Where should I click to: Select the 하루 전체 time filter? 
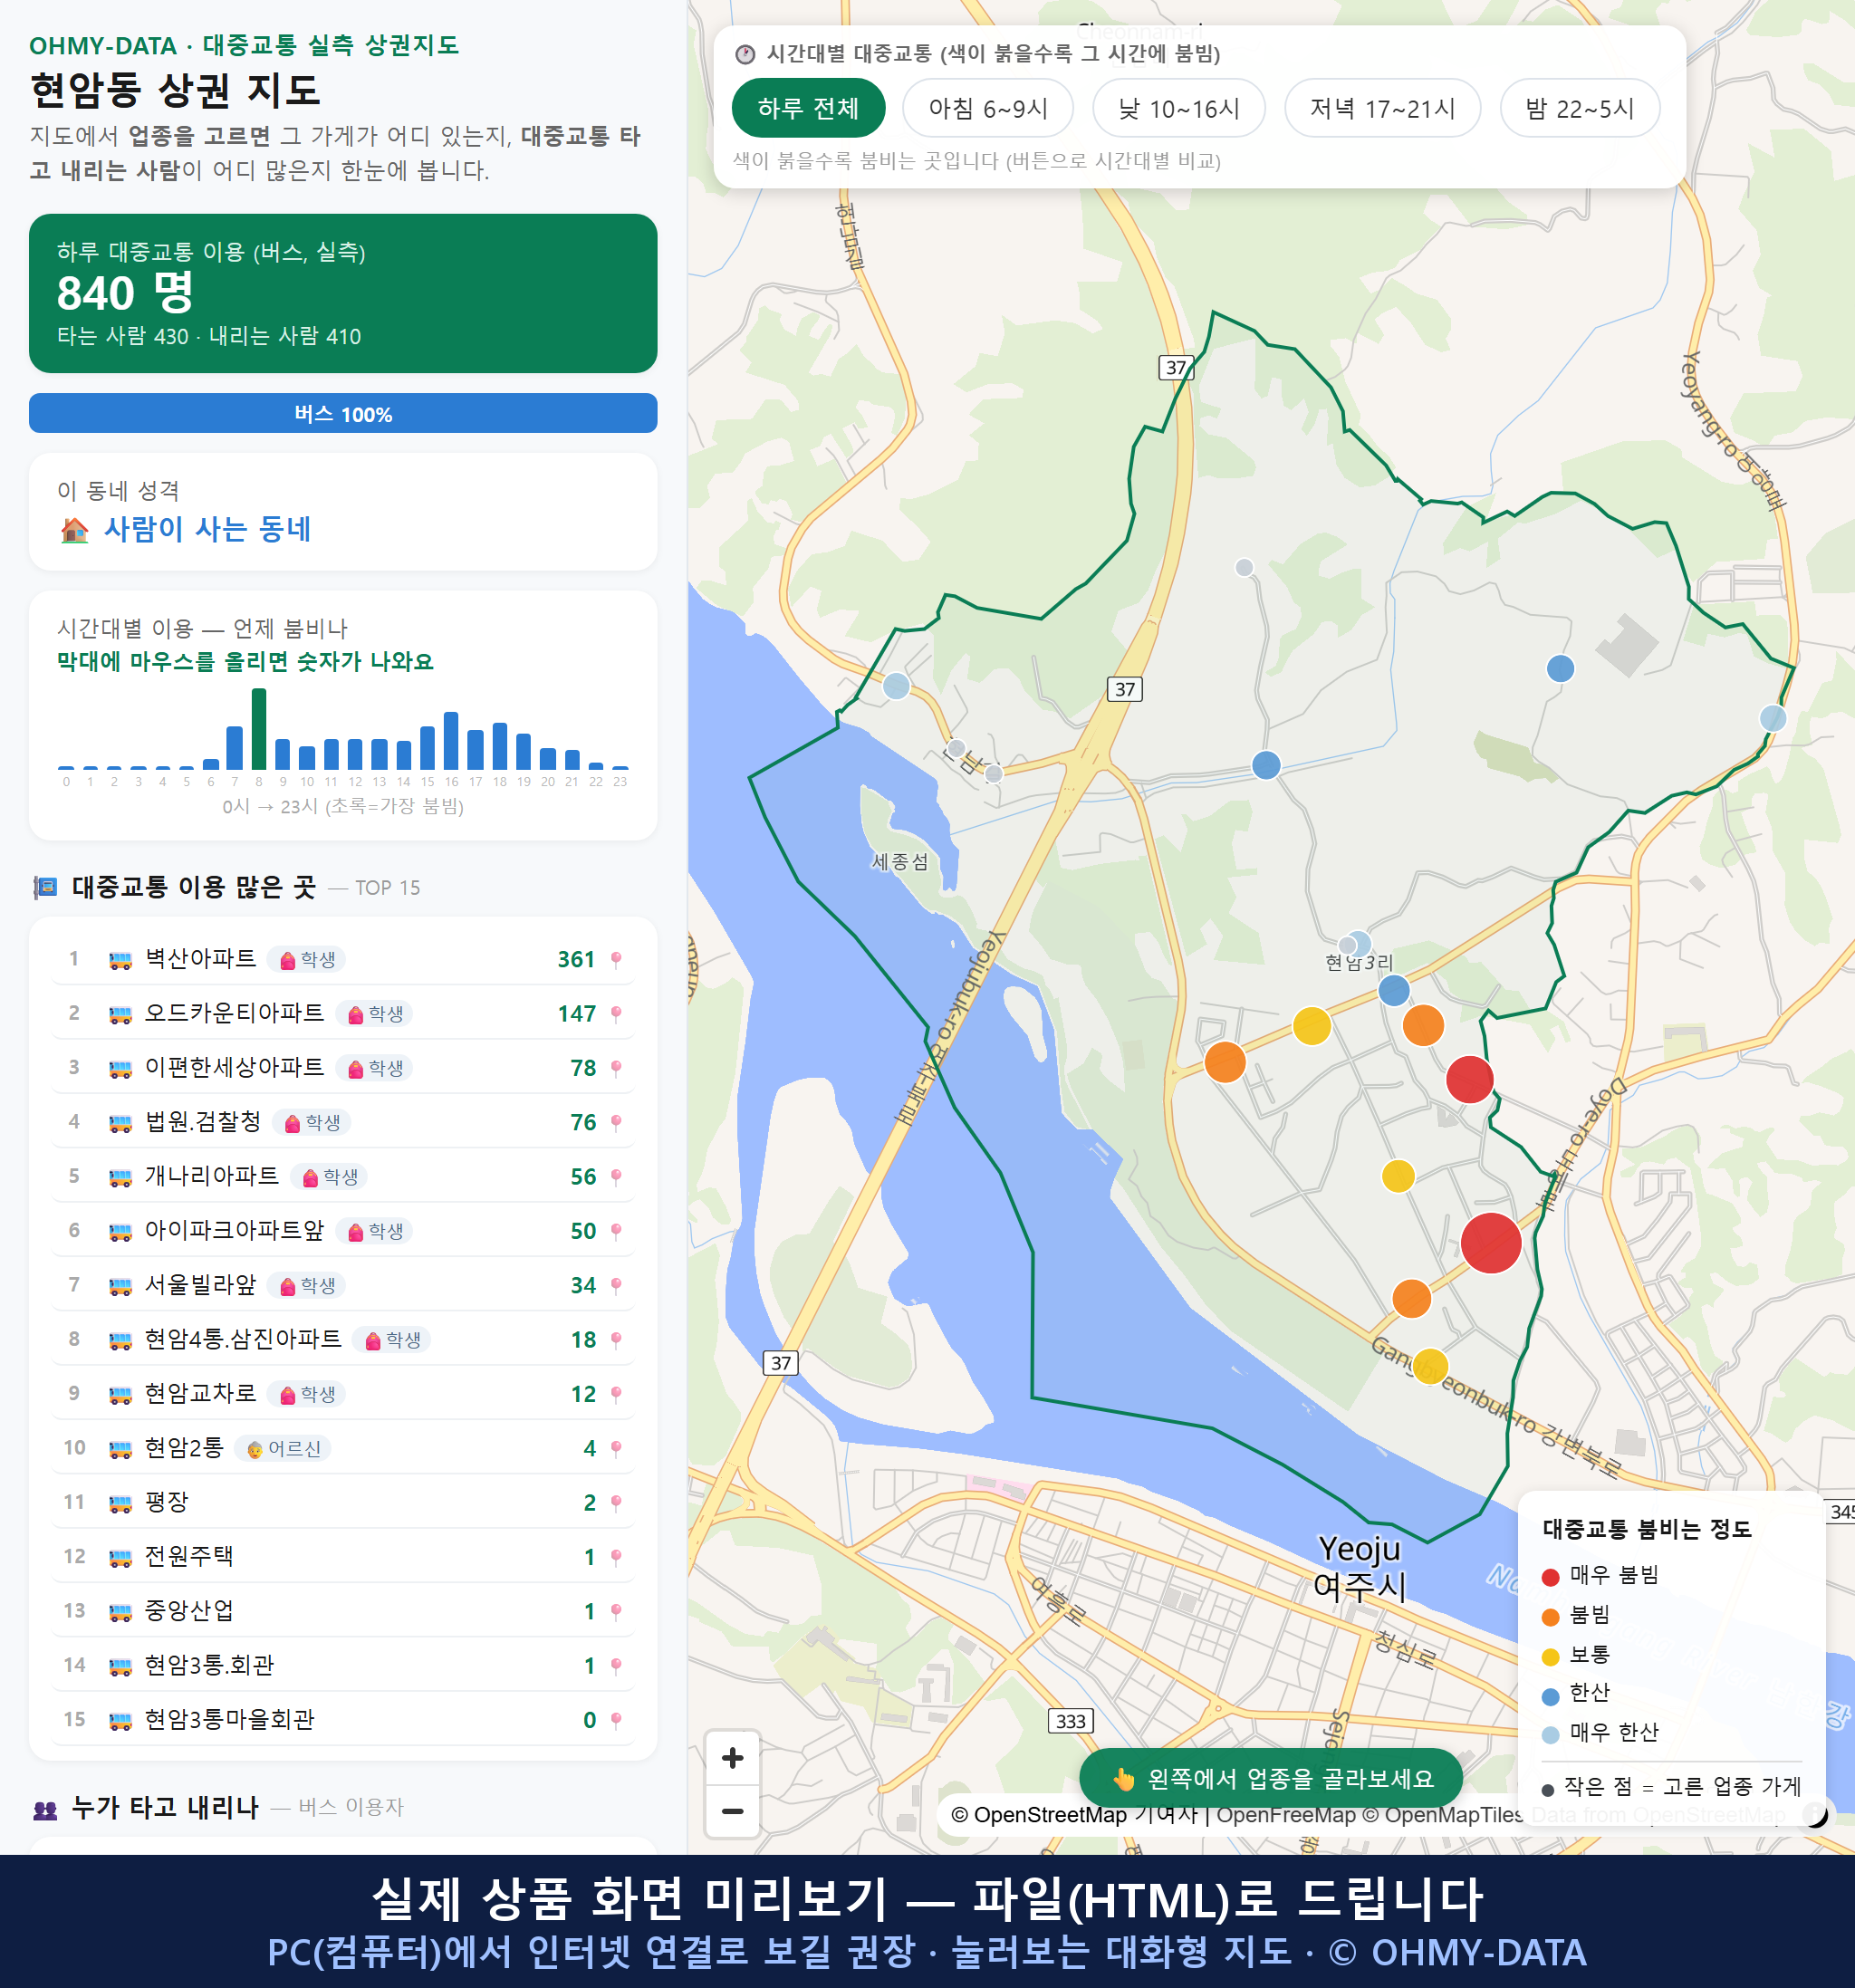click(808, 108)
